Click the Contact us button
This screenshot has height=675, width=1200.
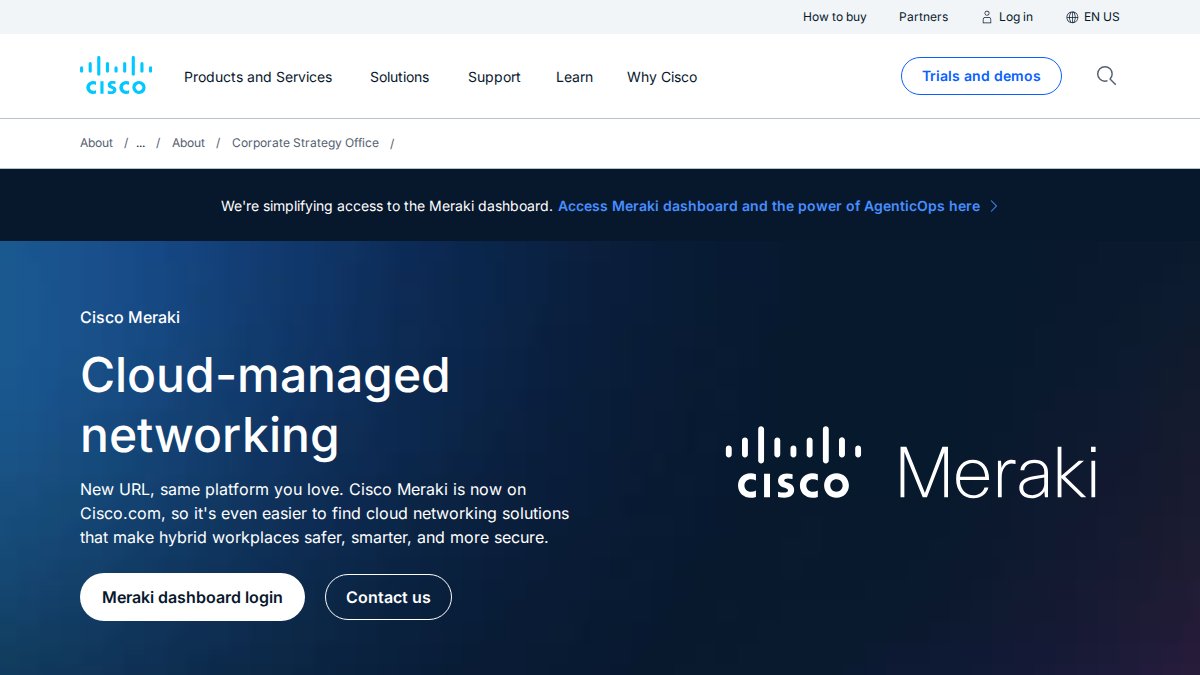(388, 597)
